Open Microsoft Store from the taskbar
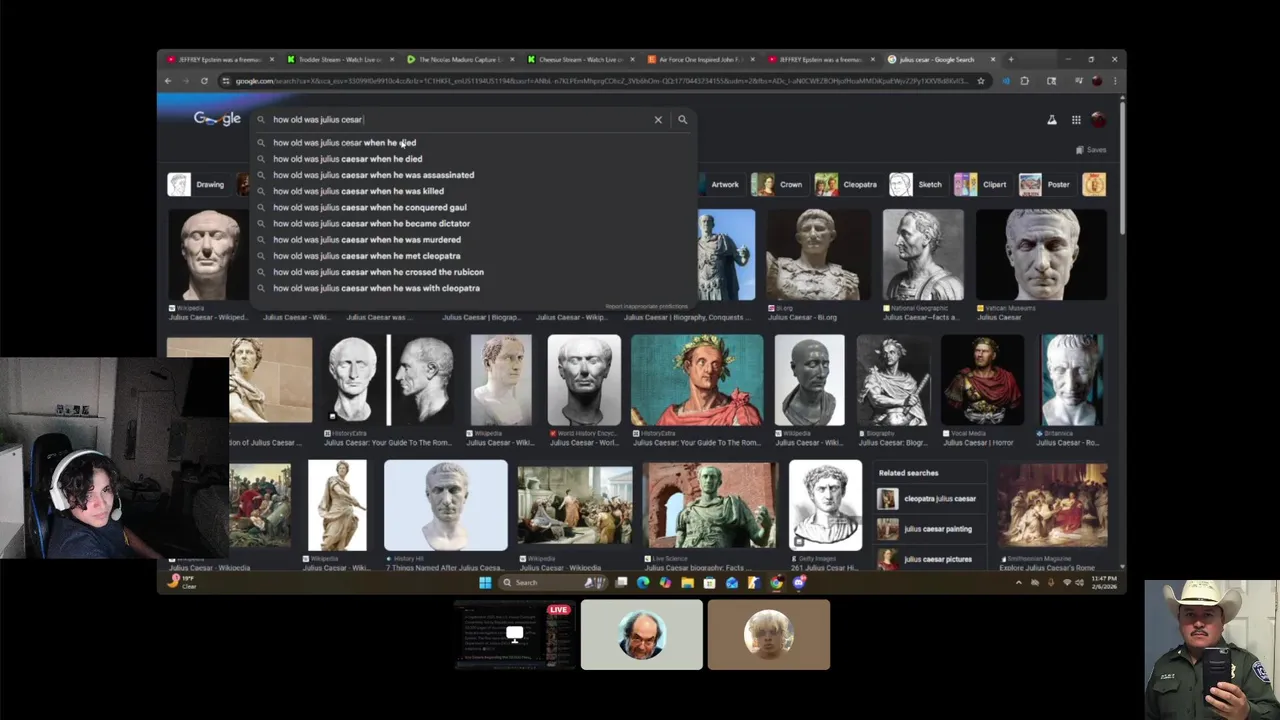1280x720 pixels. [x=709, y=582]
